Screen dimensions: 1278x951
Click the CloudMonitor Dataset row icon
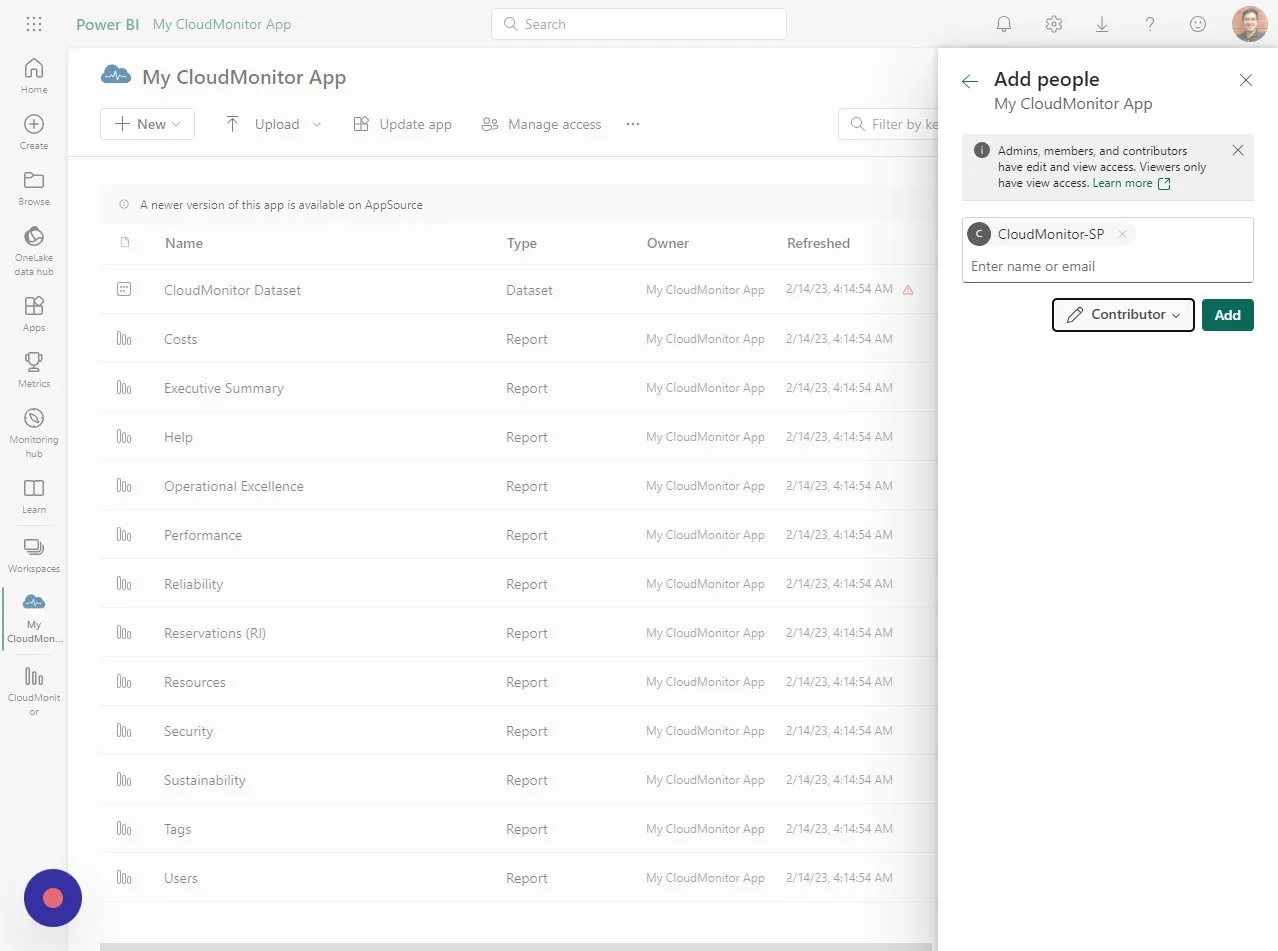point(124,290)
